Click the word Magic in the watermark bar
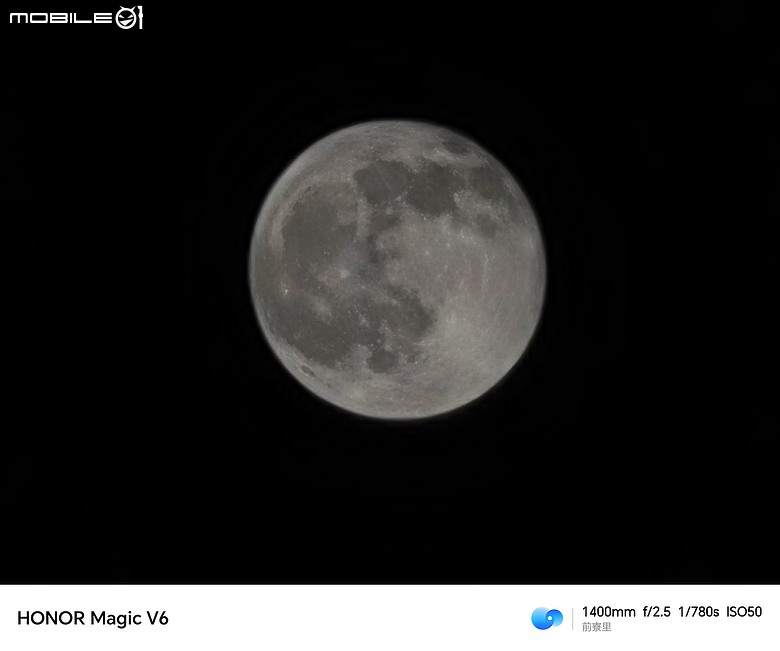780x651 pixels. pos(116,618)
